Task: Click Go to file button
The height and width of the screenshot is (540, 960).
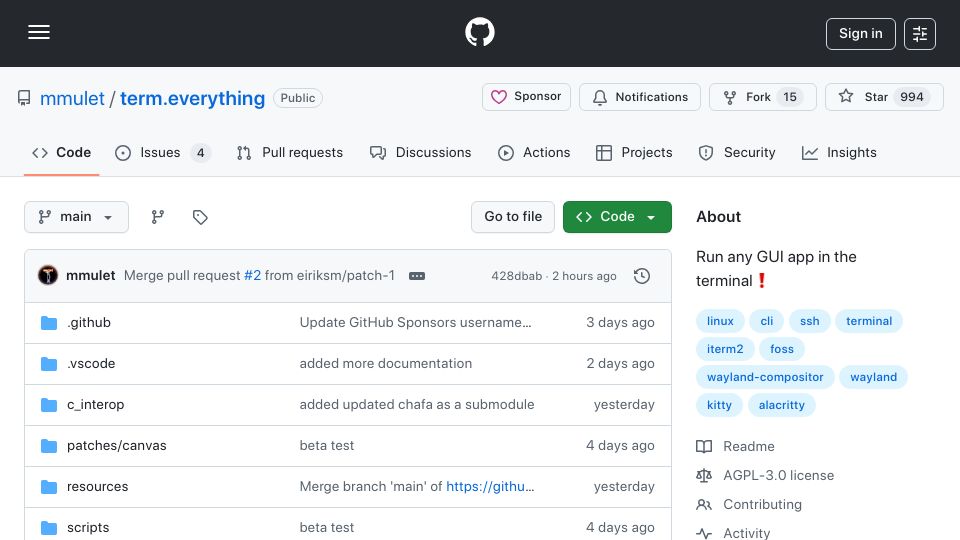Action: (x=513, y=217)
